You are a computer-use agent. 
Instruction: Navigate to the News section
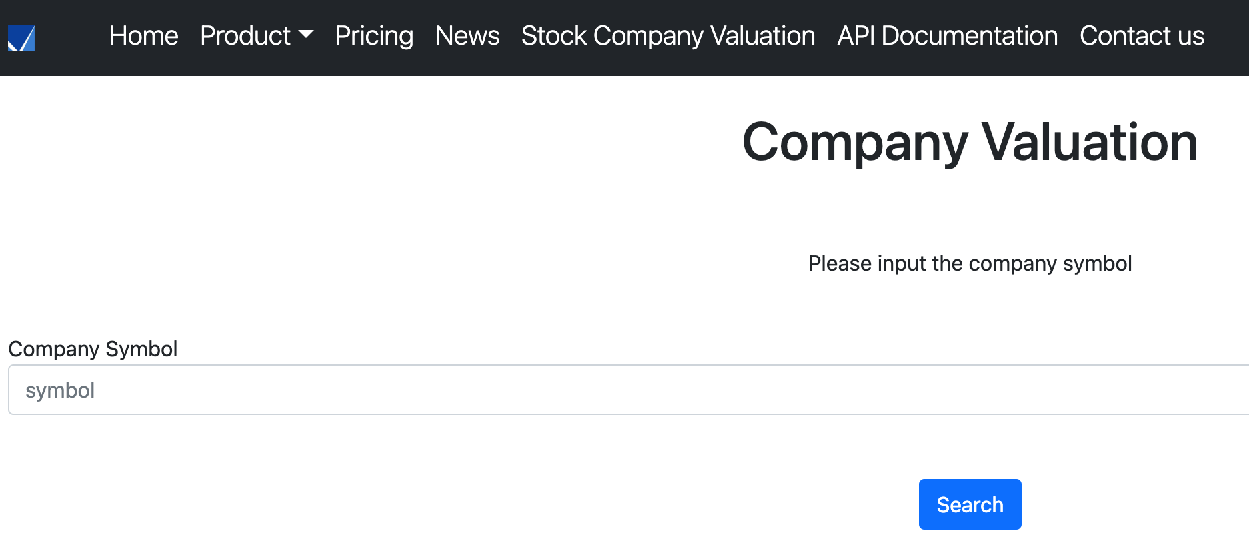coord(468,36)
